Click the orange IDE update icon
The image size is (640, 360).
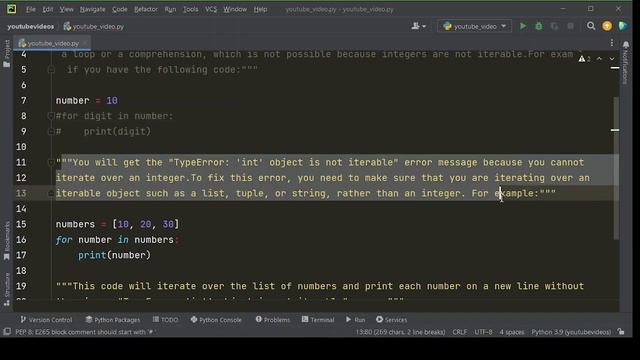pos(607,26)
